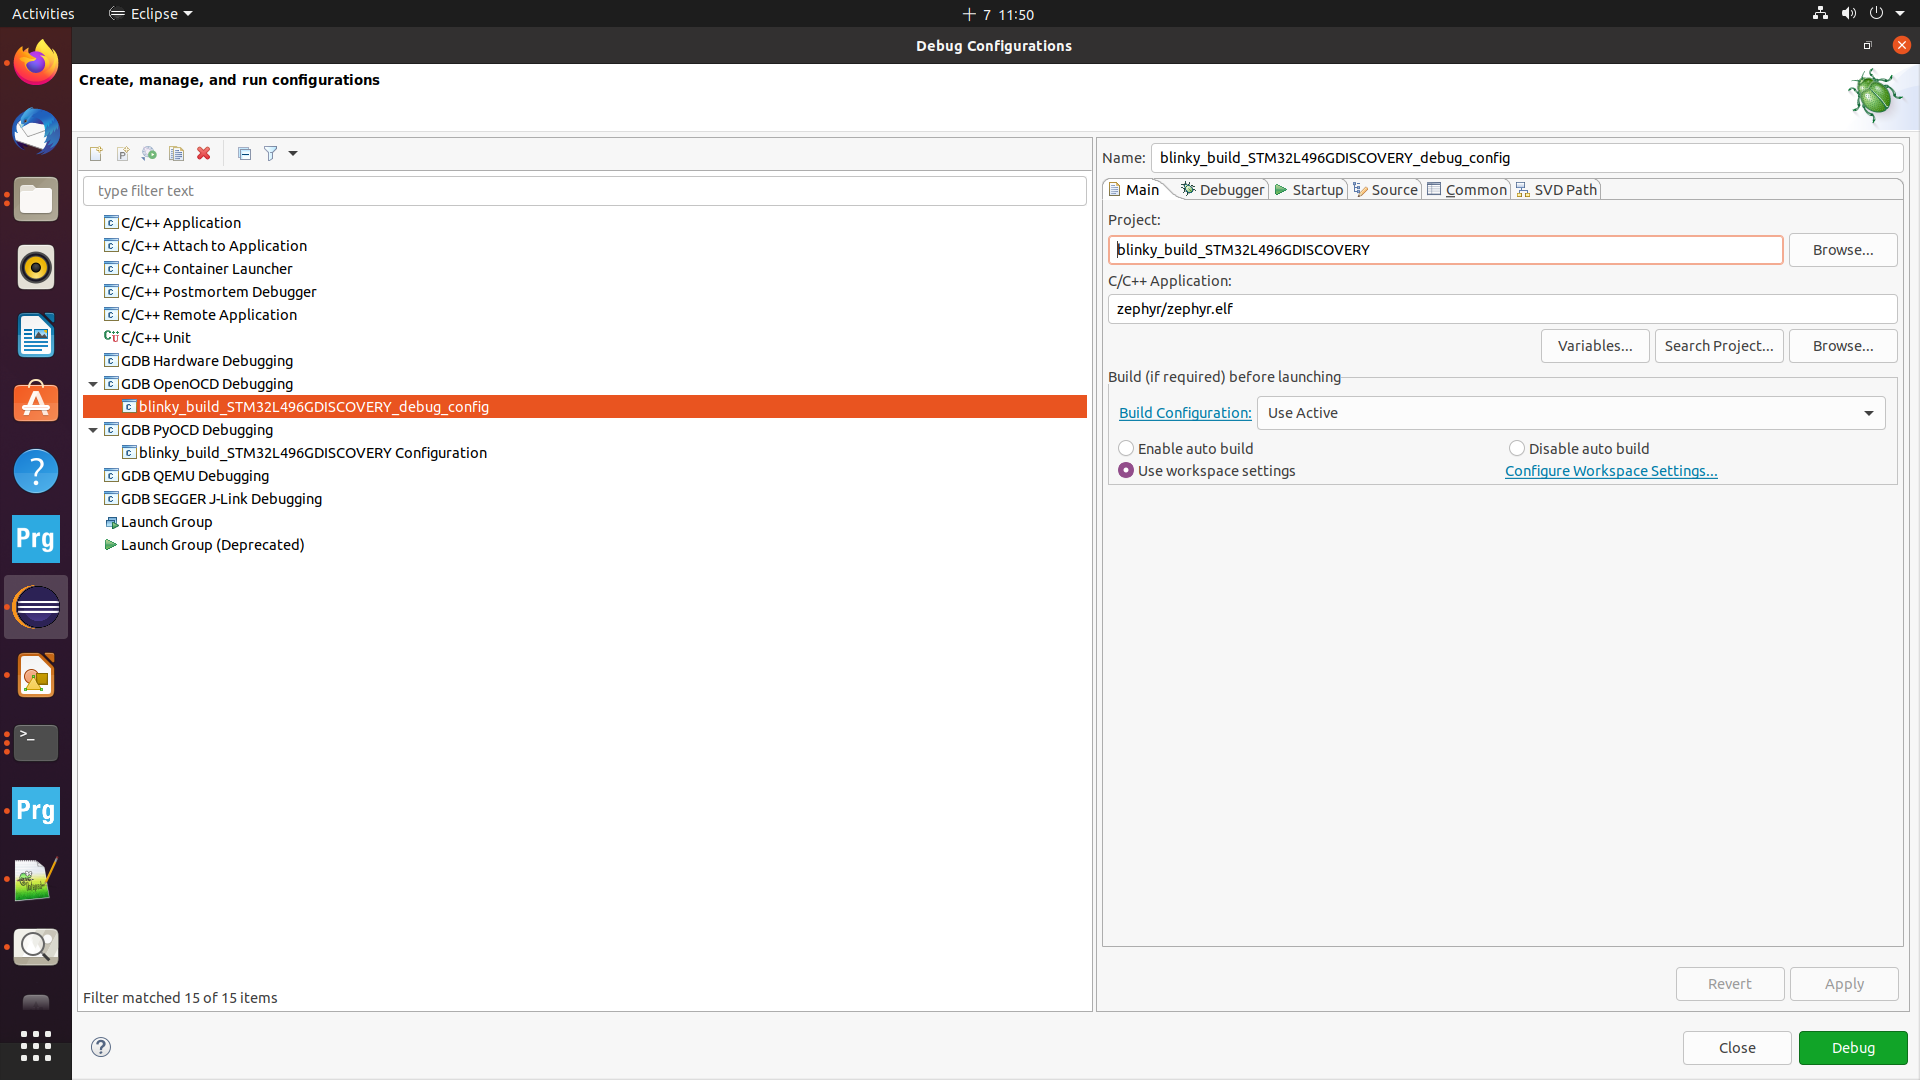Enable auto build before launching
This screenshot has width=1920, height=1080.
coord(1126,448)
